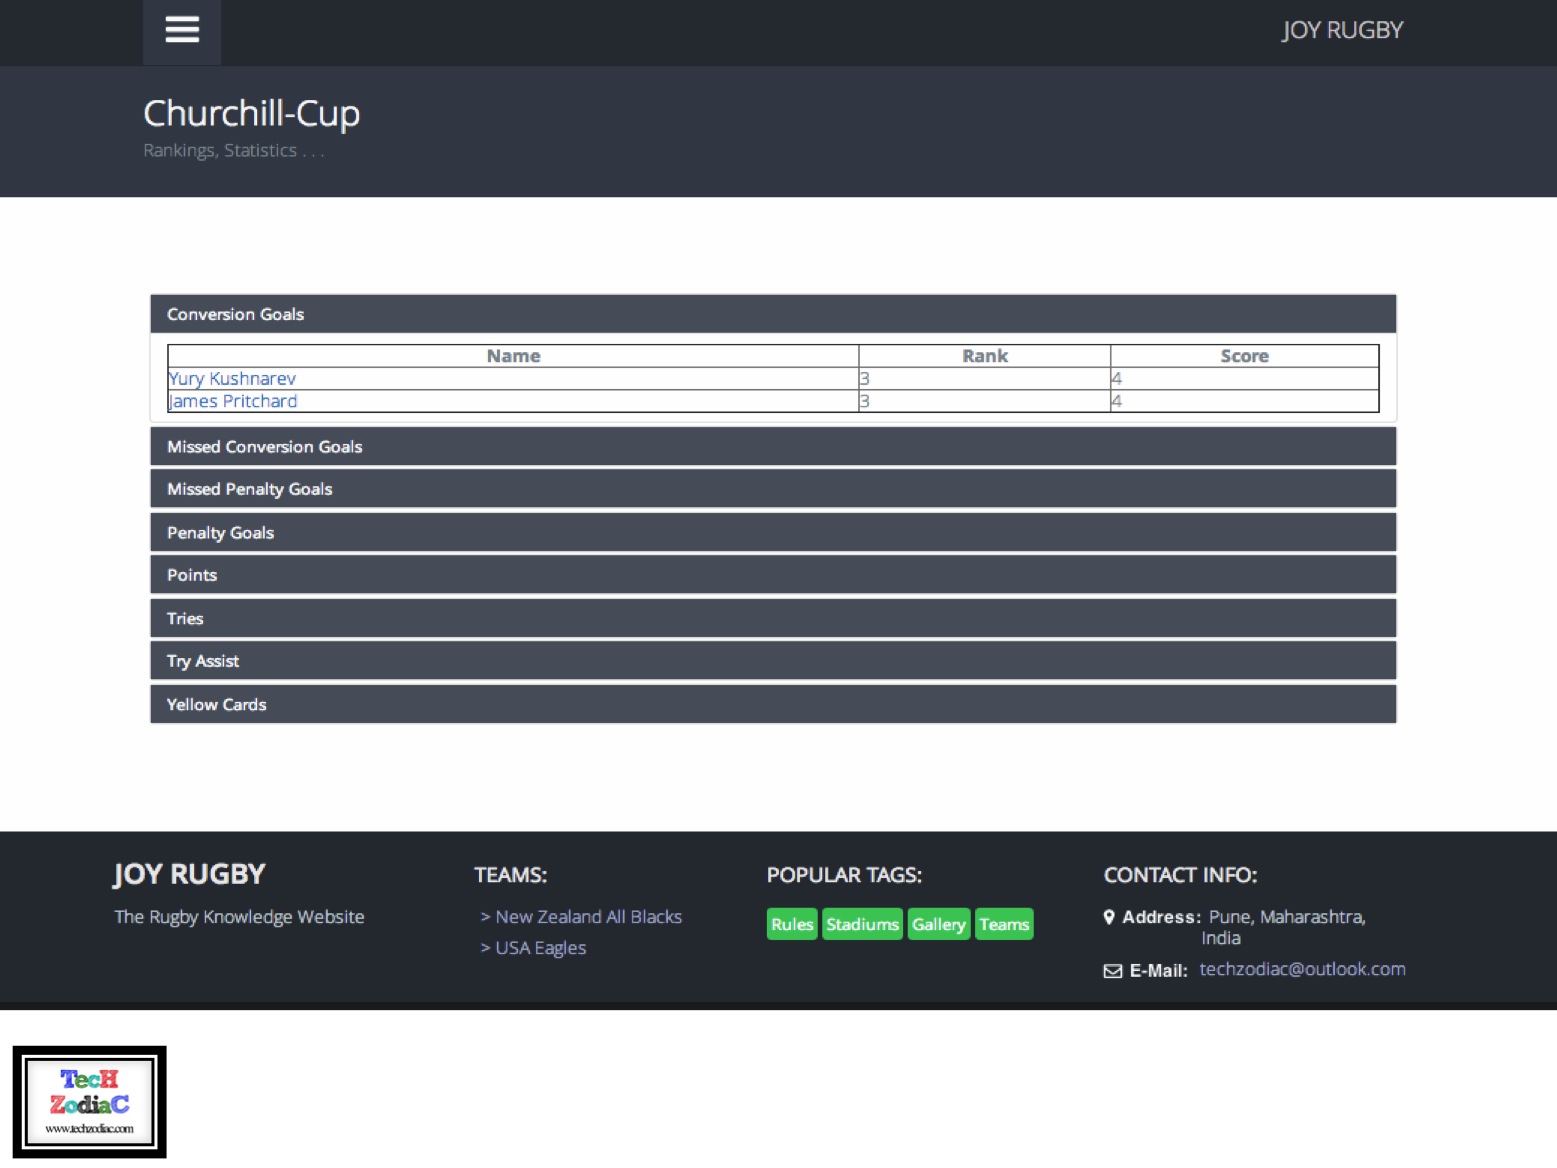This screenshot has width=1557, height=1168.
Task: Click the footer JOY RUGBY title
Action: pos(189,874)
